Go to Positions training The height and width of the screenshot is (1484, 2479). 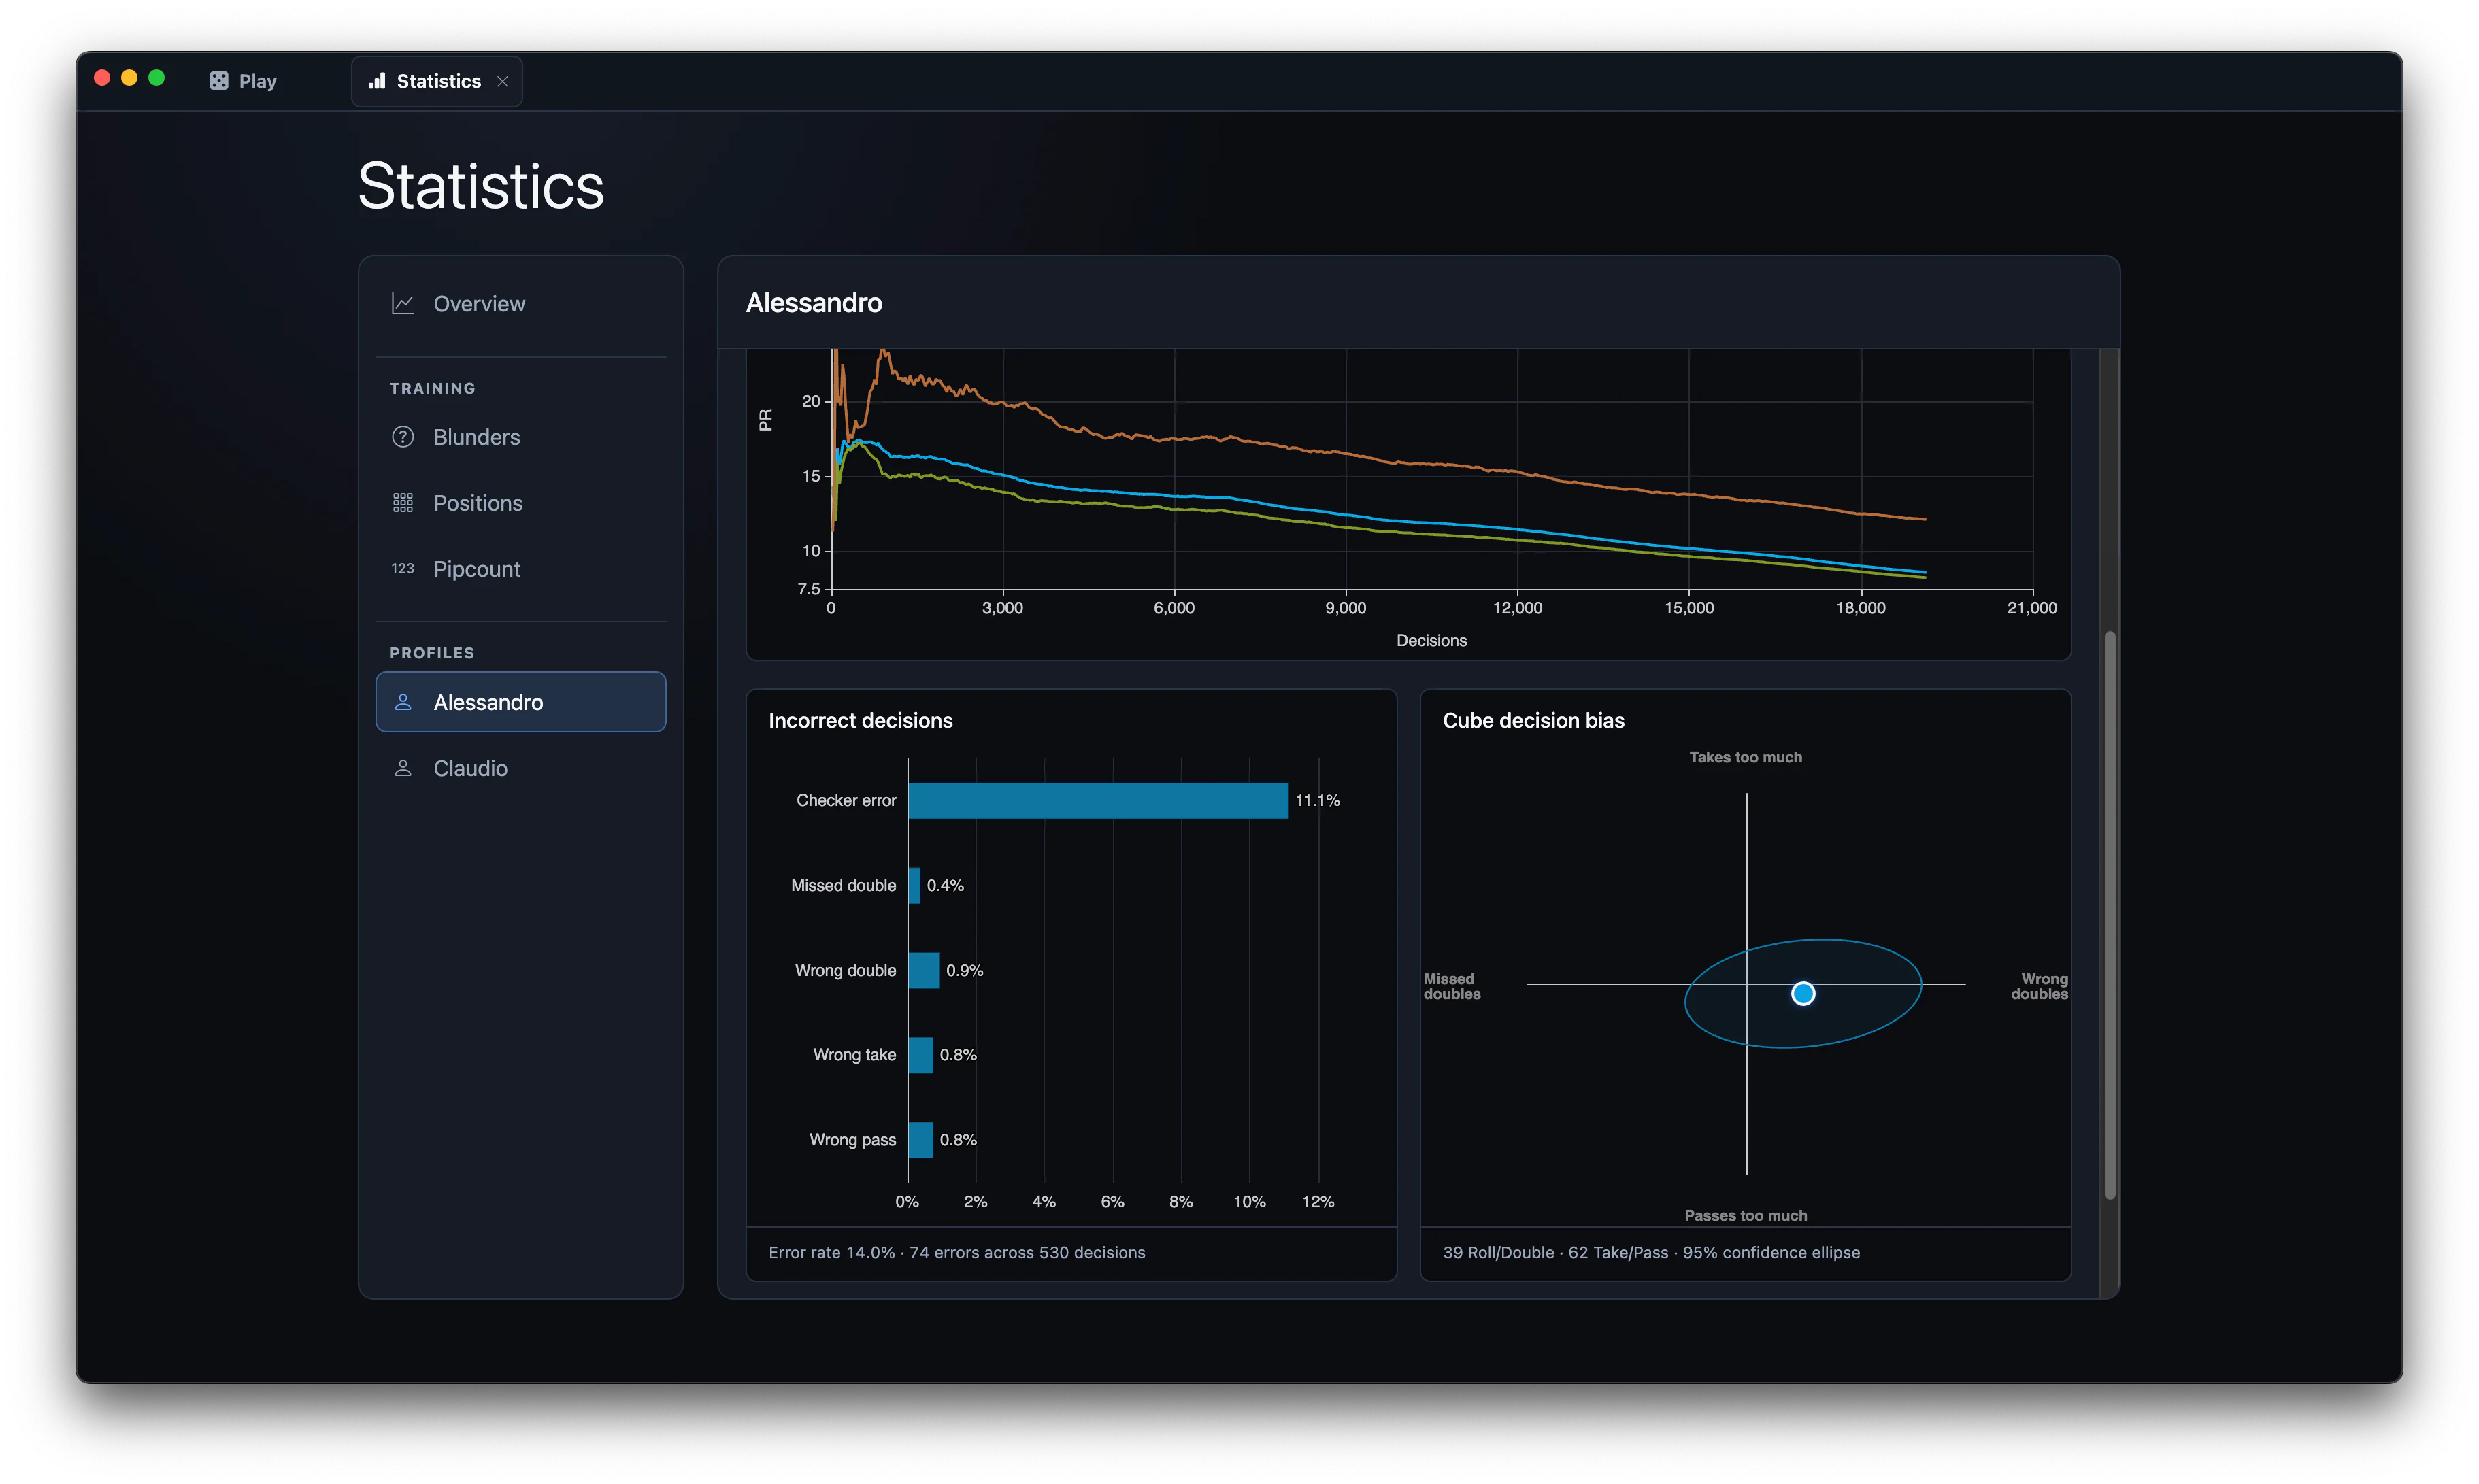tap(521, 503)
